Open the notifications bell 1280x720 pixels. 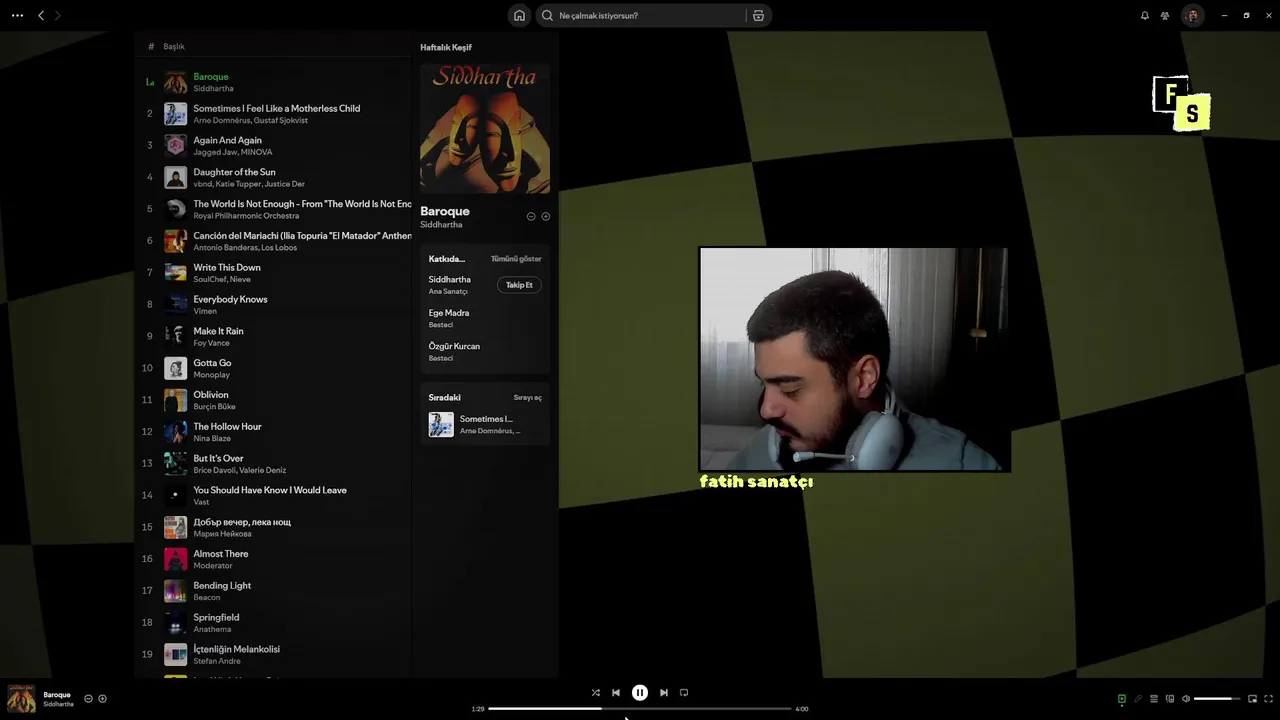1145,15
